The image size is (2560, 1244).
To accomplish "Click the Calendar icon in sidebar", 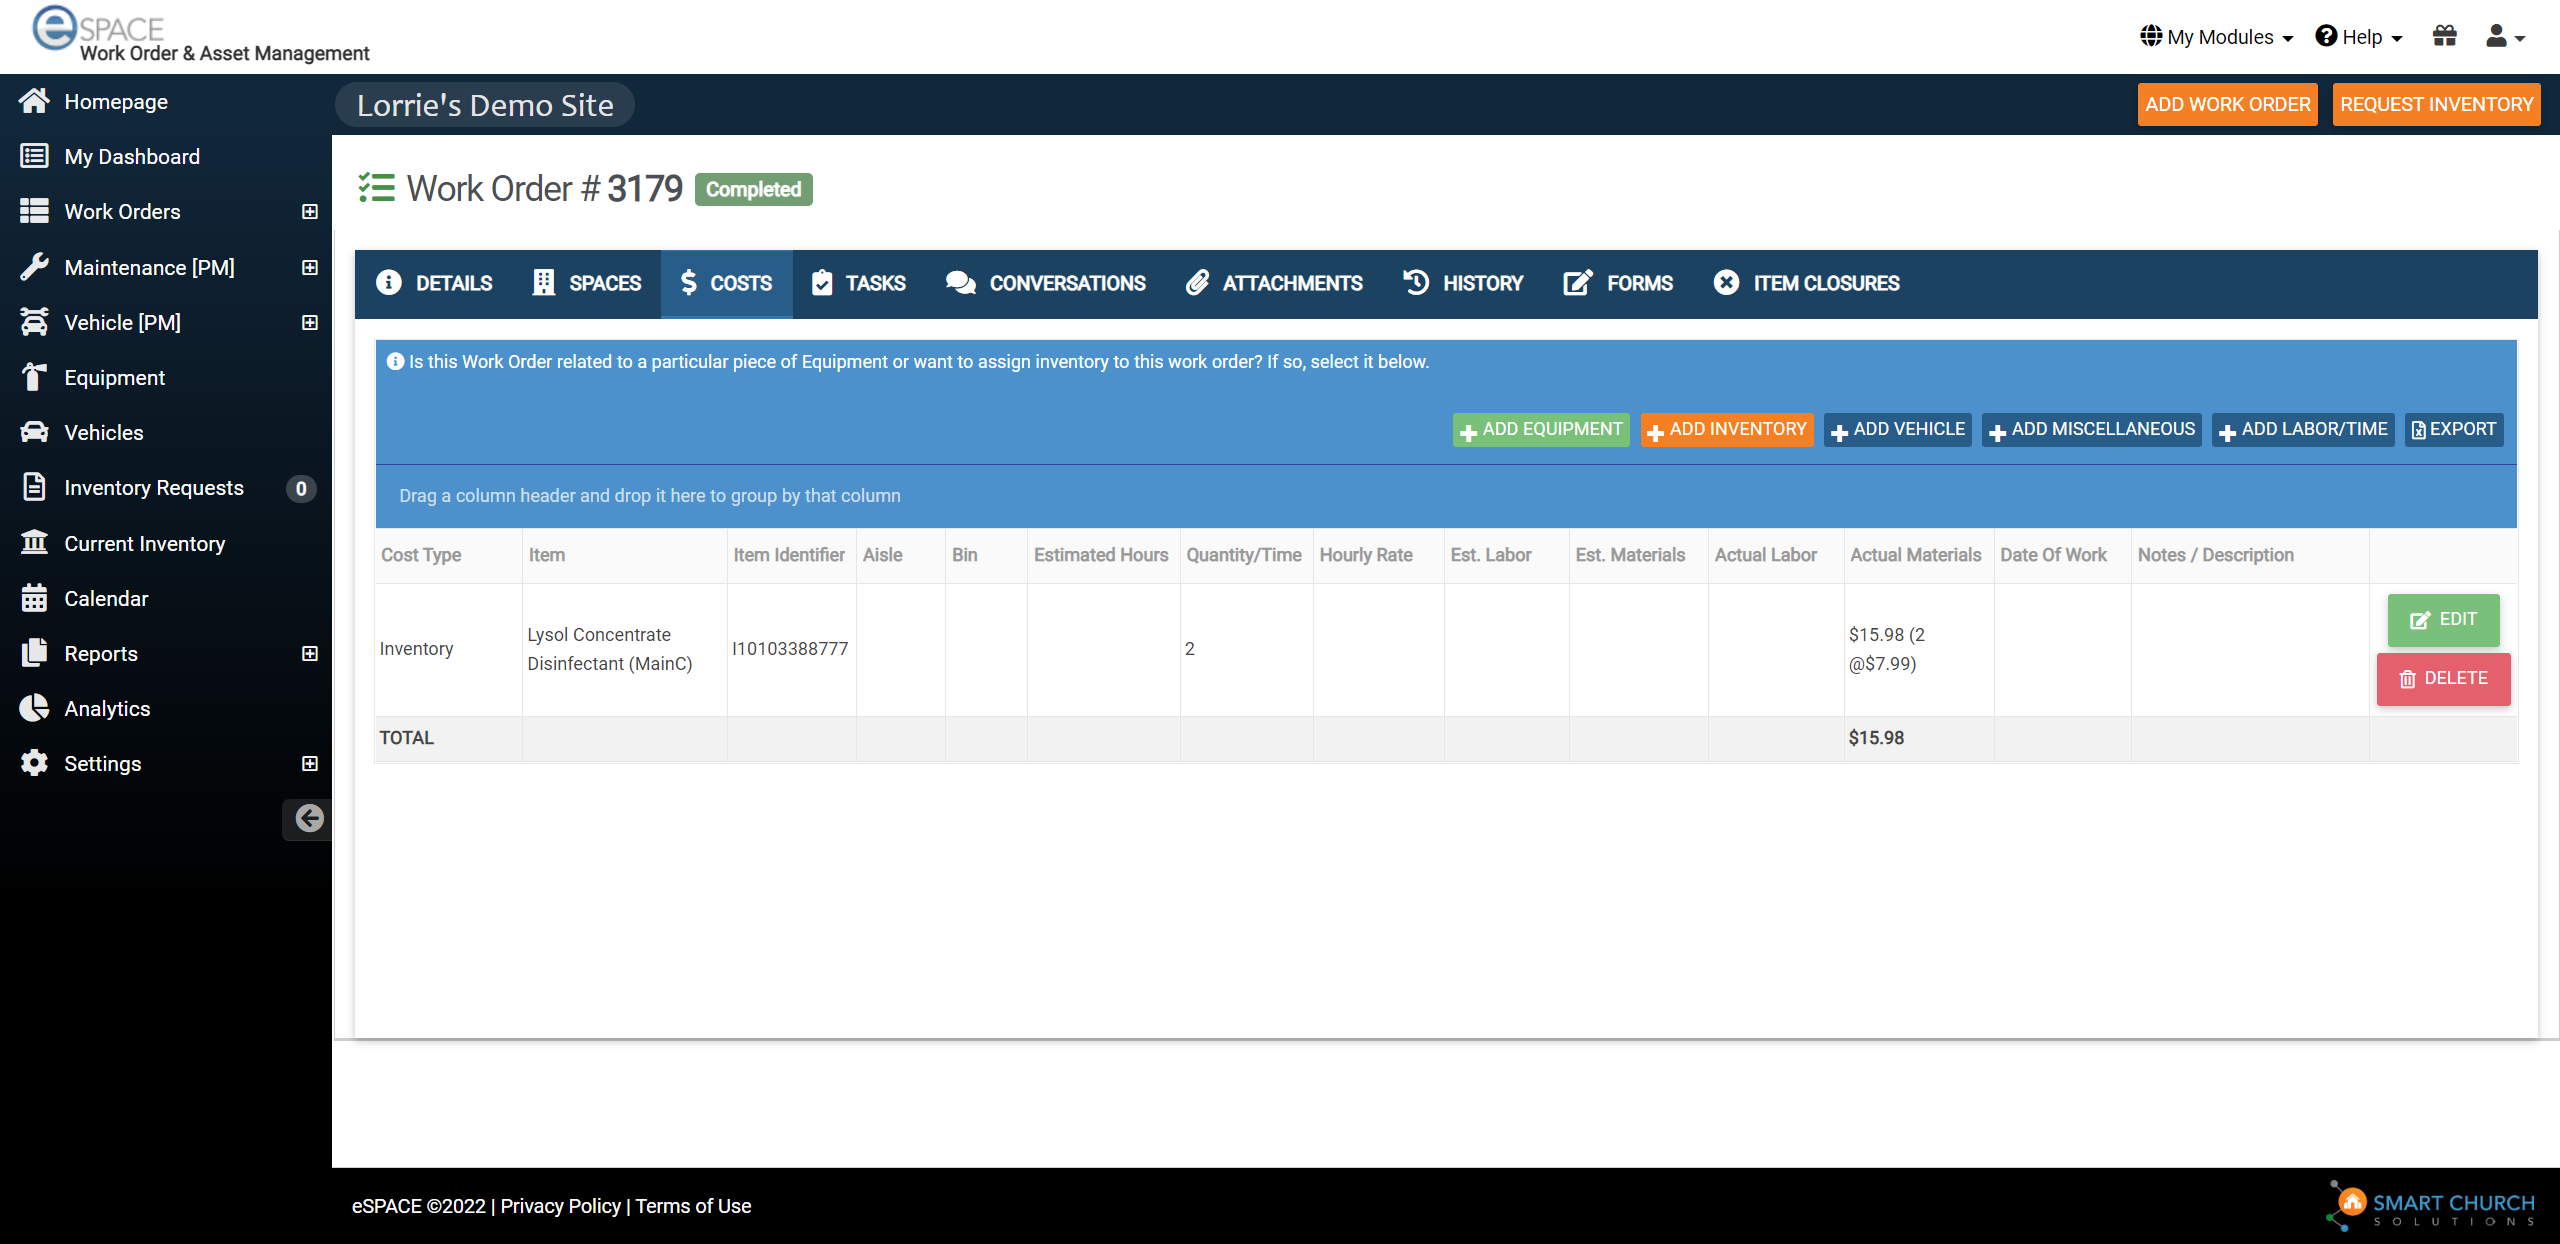I will [34, 598].
